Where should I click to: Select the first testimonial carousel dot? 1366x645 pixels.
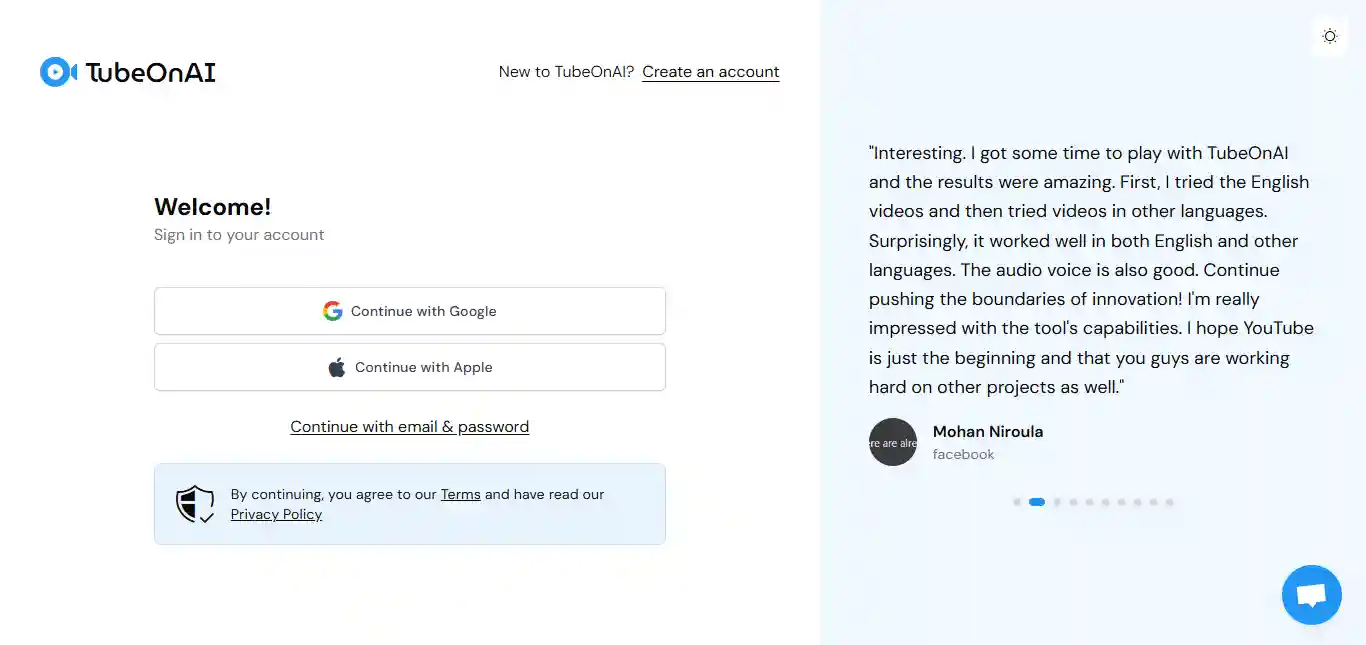[x=1017, y=502]
